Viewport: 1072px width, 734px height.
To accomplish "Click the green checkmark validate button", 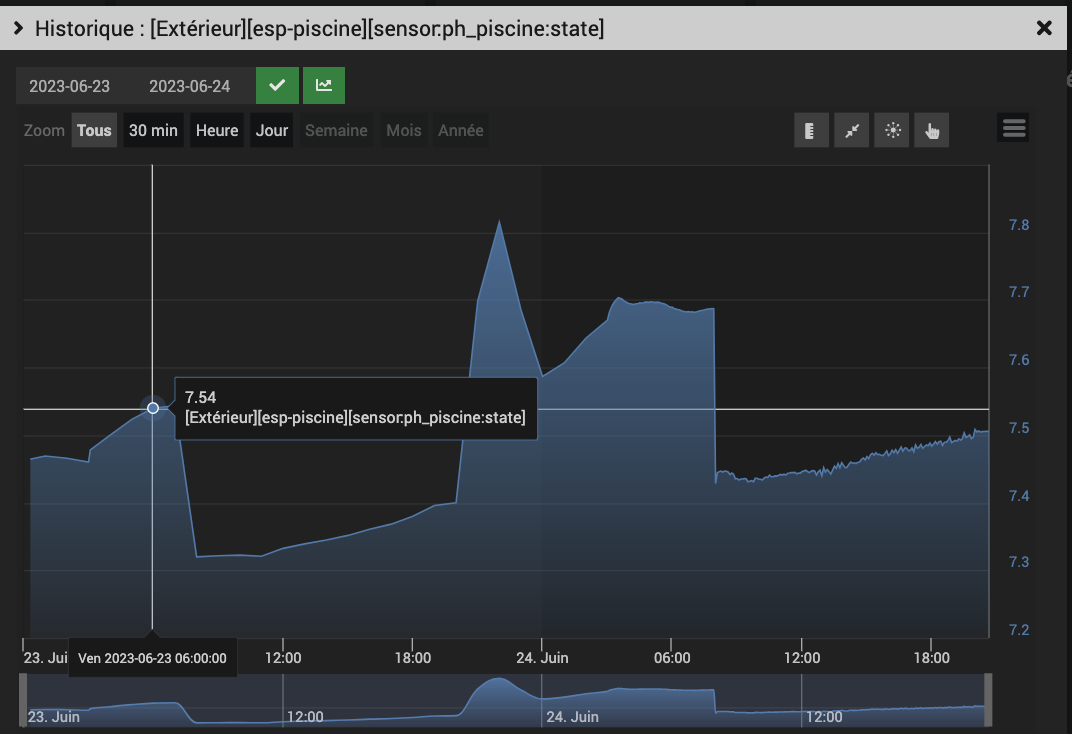I will click(x=277, y=85).
